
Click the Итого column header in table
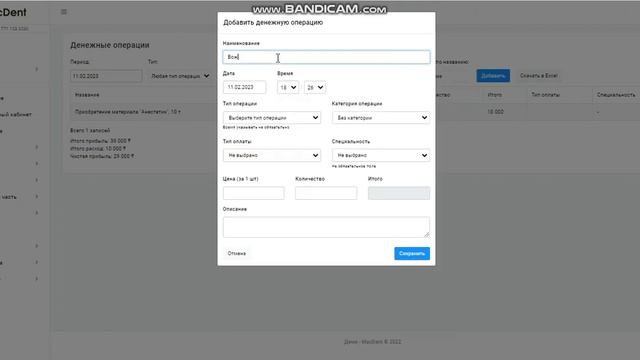click(495, 95)
